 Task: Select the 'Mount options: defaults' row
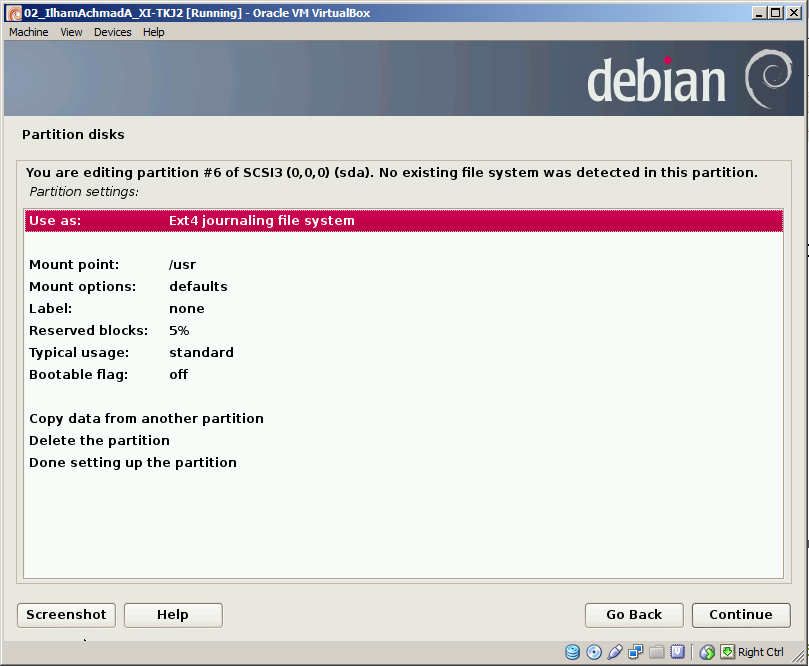(x=403, y=287)
